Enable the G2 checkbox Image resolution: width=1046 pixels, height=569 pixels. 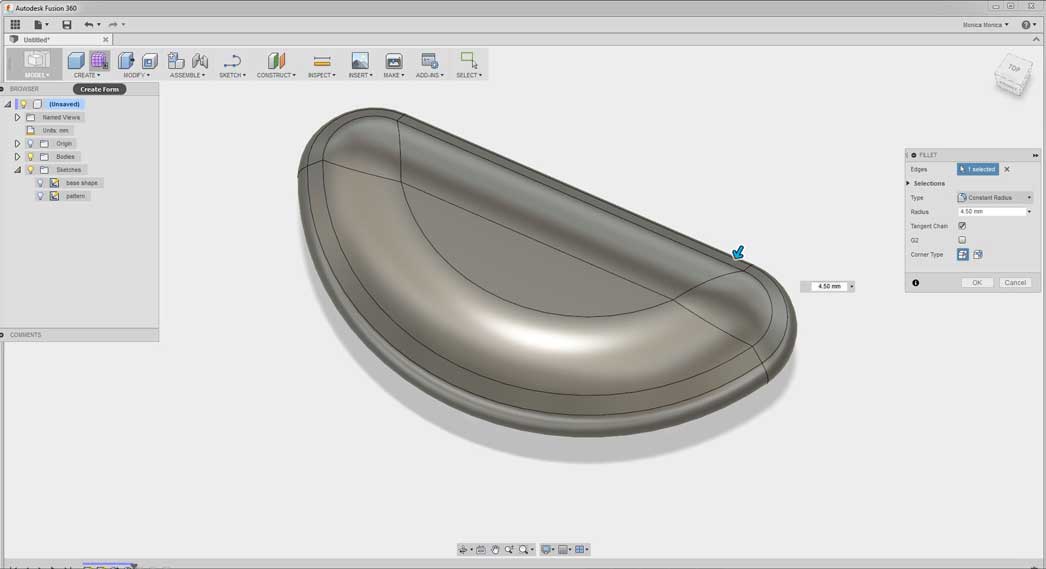tap(962, 240)
